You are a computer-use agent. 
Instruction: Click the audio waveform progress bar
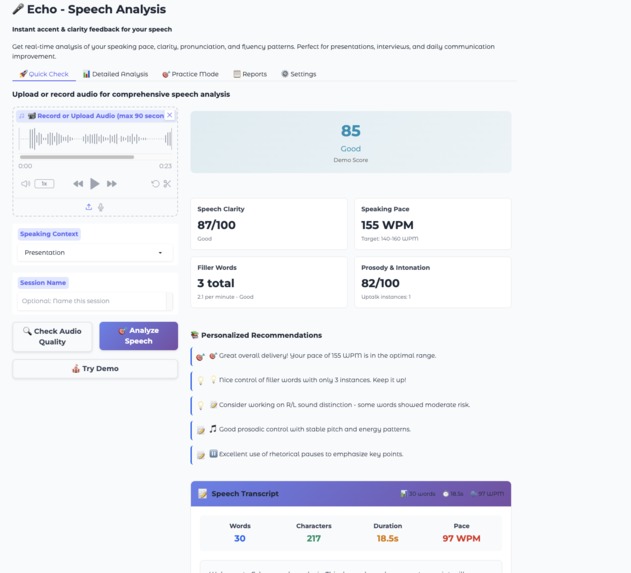tap(95, 157)
